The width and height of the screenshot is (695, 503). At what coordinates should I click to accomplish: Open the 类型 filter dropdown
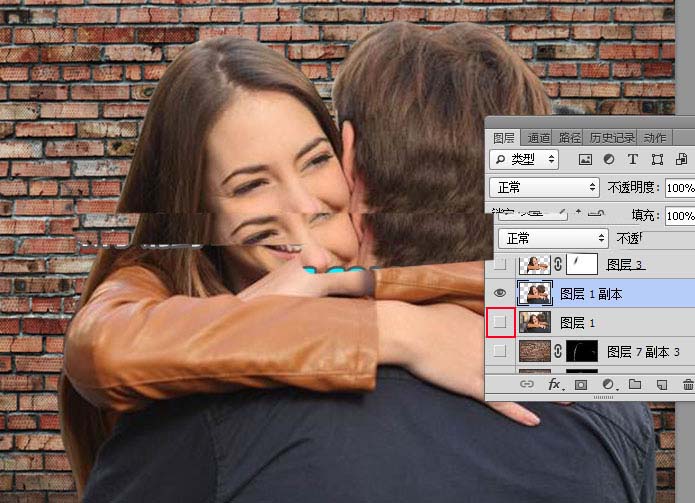point(524,159)
